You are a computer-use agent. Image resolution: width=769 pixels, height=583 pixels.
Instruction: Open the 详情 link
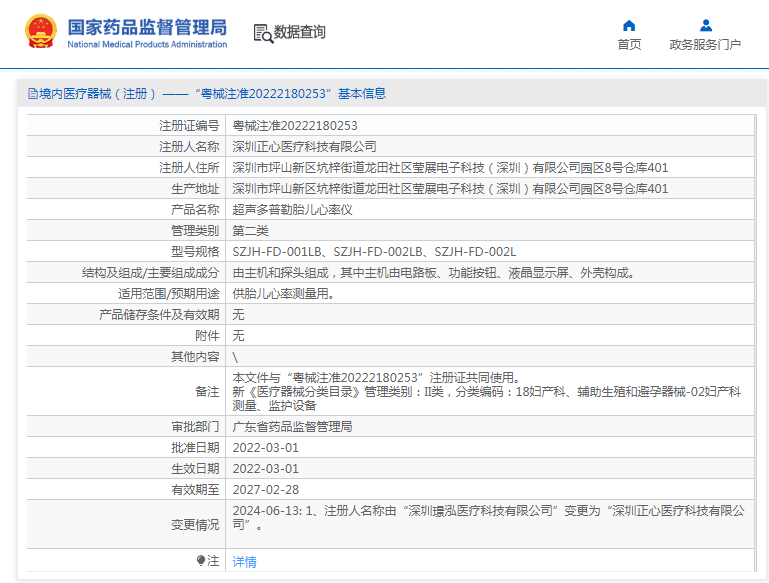coord(244,561)
